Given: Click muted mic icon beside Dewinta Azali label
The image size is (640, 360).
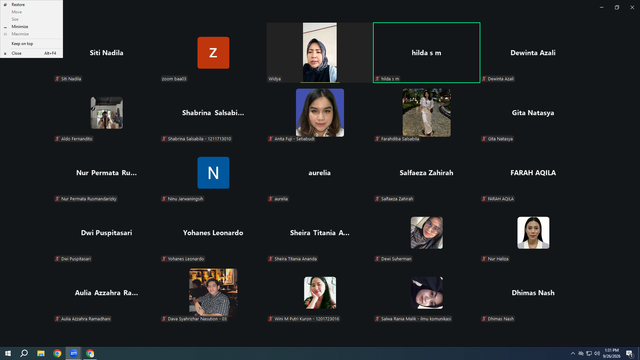Looking at the screenshot, I should [484, 79].
